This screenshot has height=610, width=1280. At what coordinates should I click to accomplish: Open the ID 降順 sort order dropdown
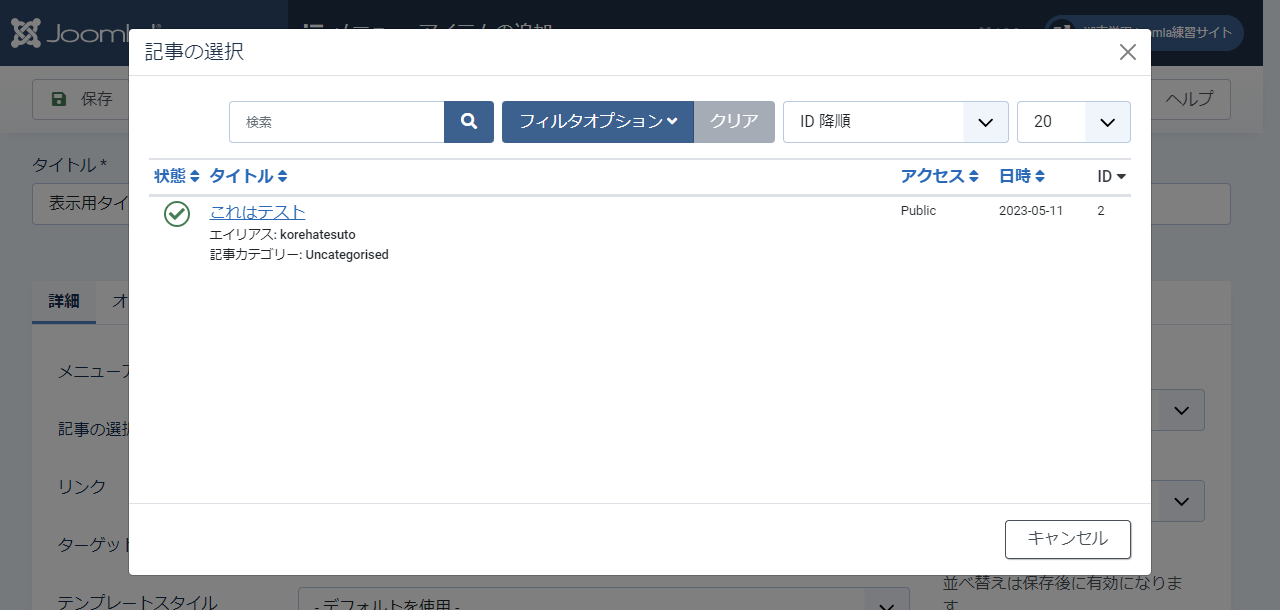[x=895, y=122]
